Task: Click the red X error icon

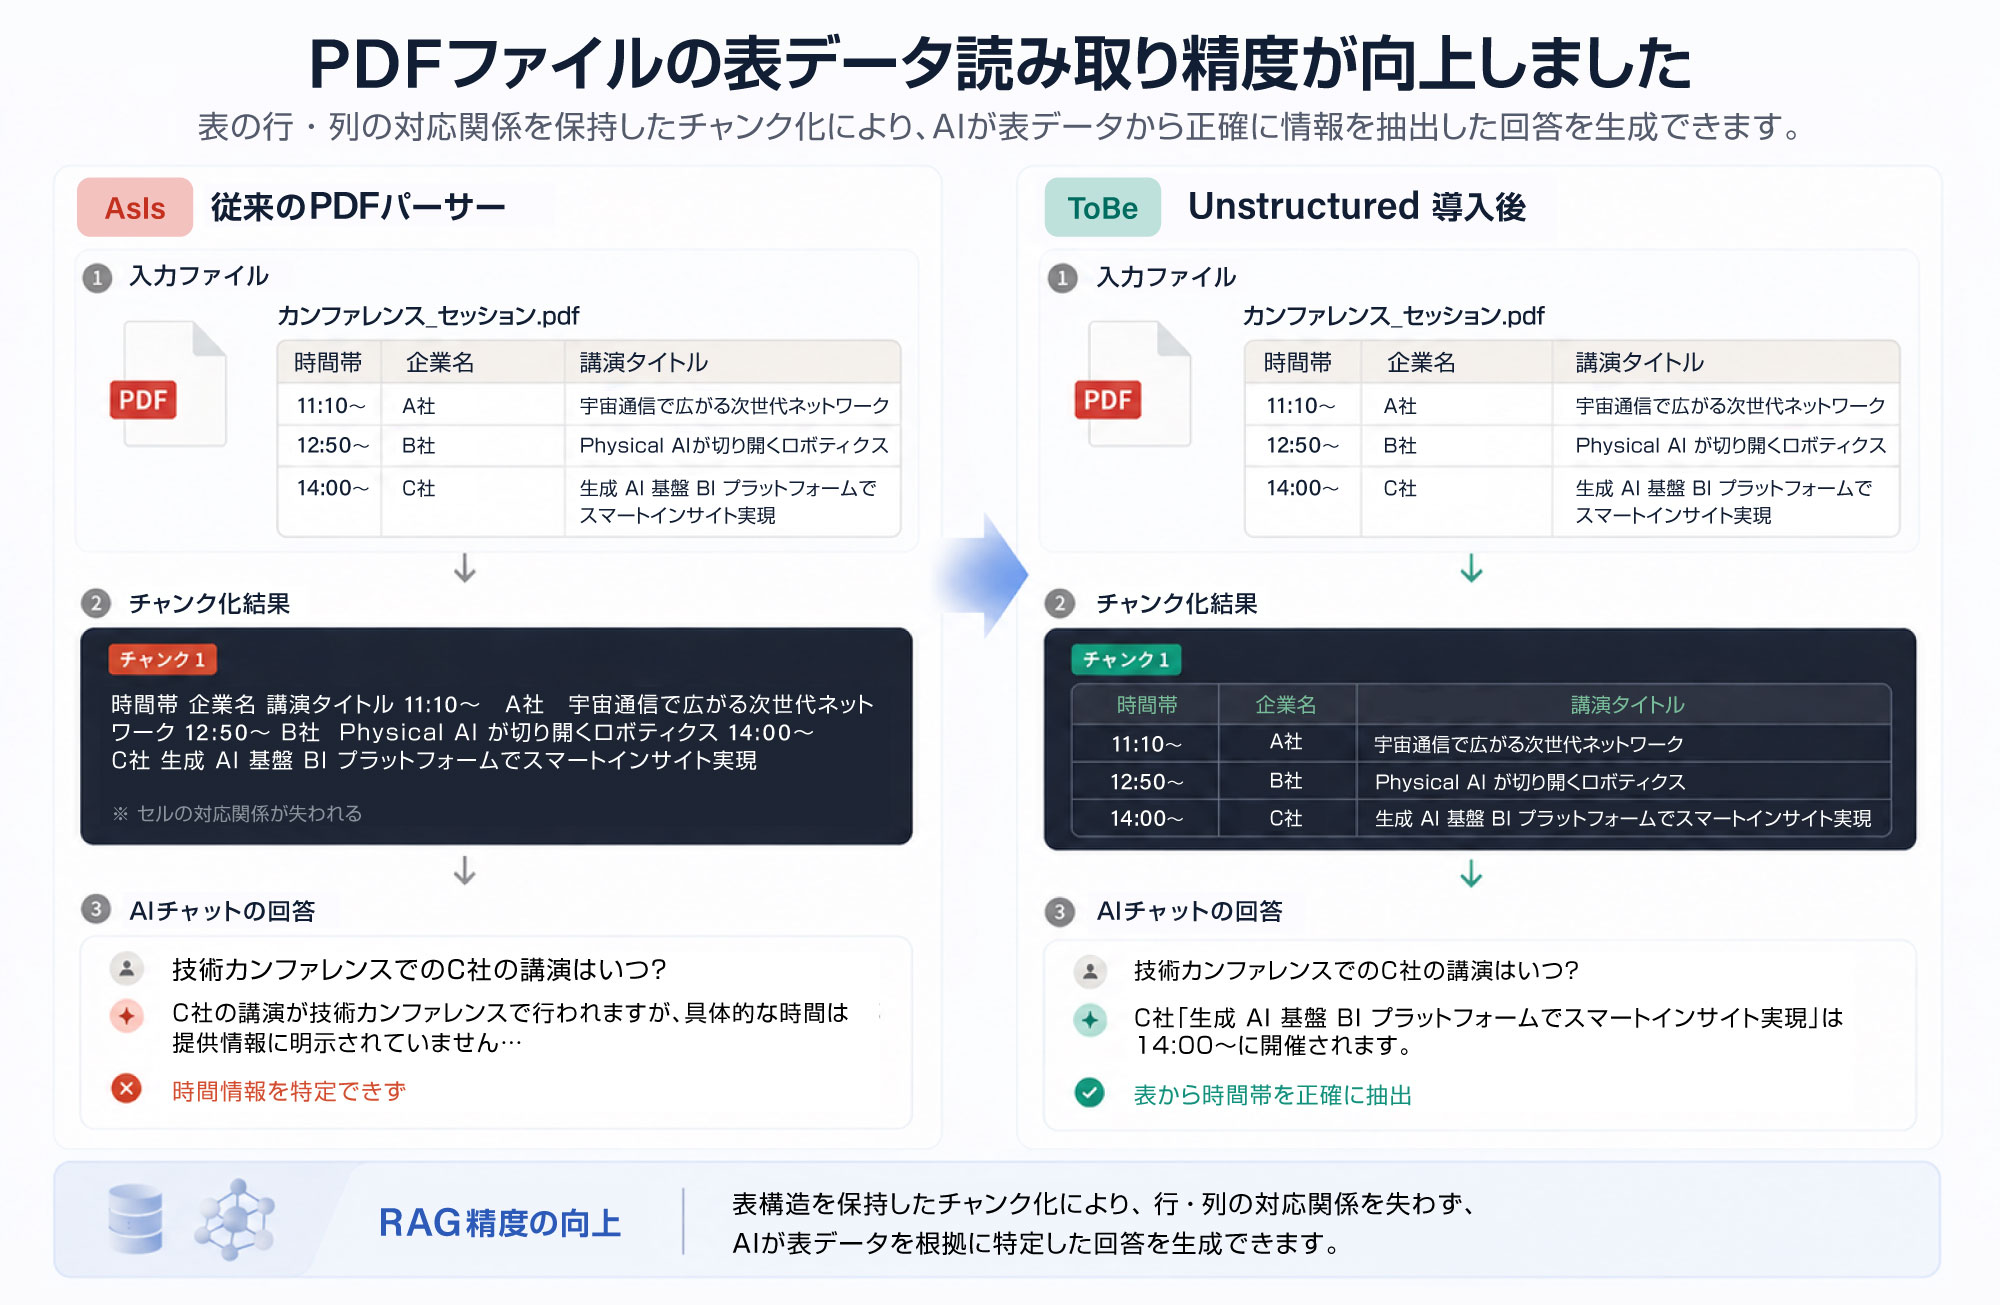Action: tap(127, 1089)
